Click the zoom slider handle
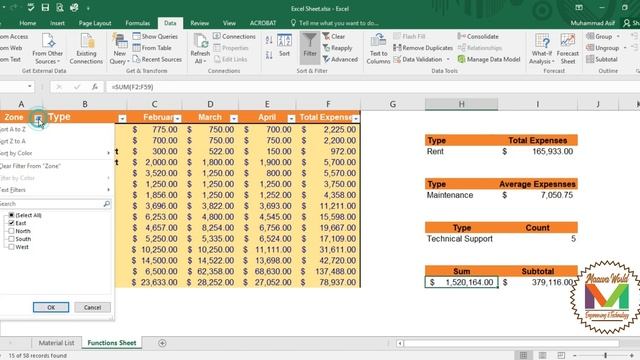This screenshot has height=360, width=640. click(x=605, y=356)
